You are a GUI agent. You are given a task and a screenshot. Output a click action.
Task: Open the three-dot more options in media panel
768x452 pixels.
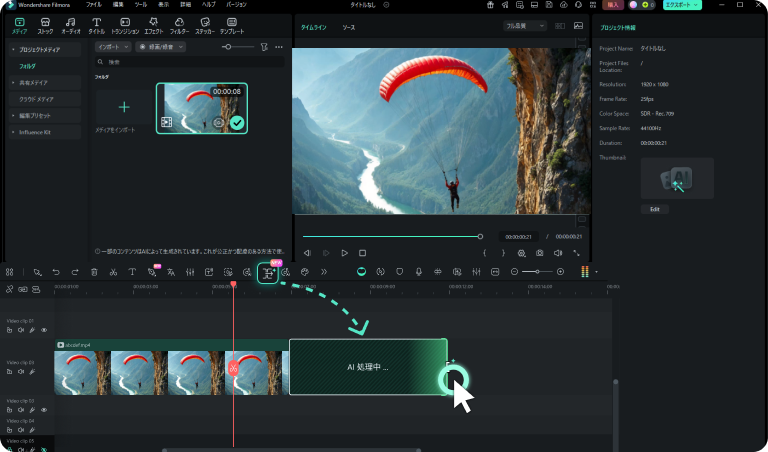(x=279, y=47)
